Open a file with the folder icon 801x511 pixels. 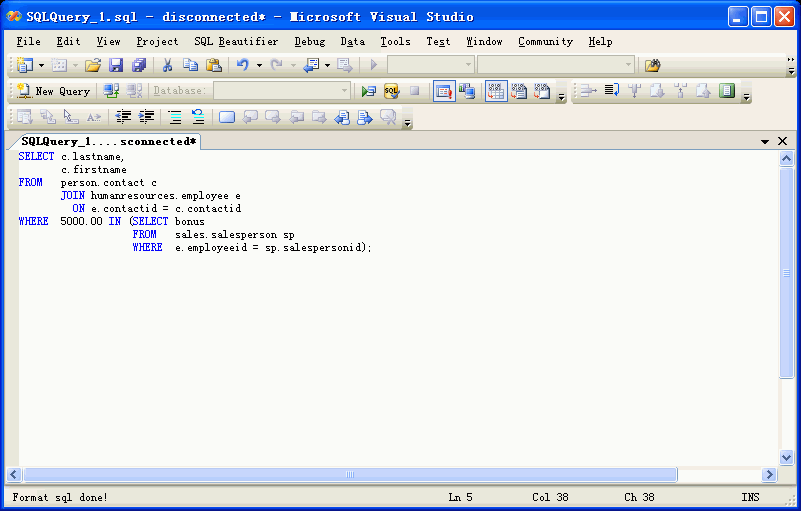[93, 65]
